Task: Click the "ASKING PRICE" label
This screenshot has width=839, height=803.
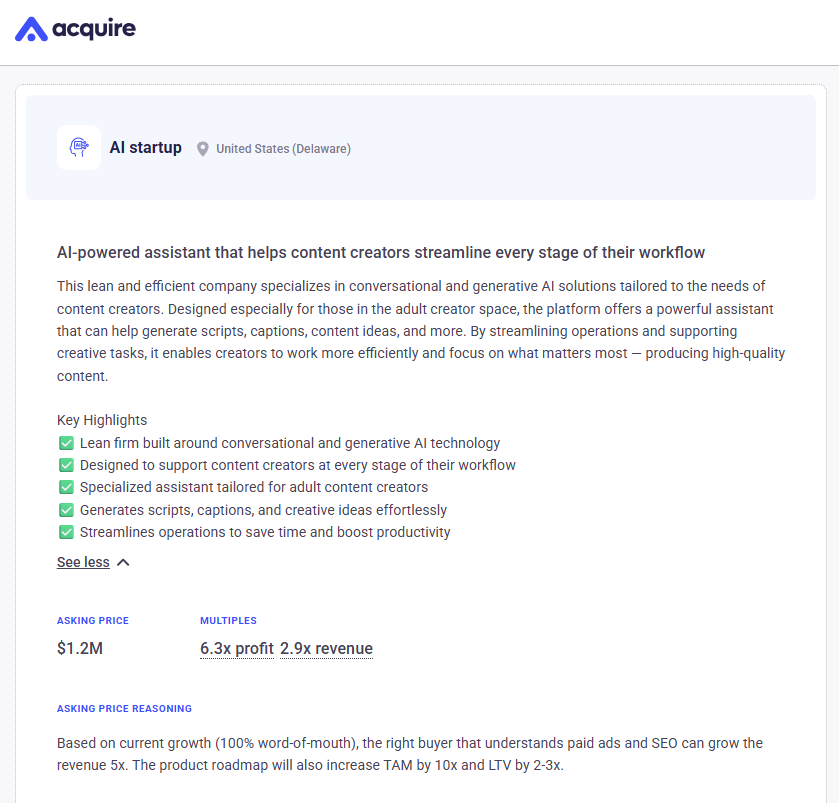Action: click(x=93, y=621)
